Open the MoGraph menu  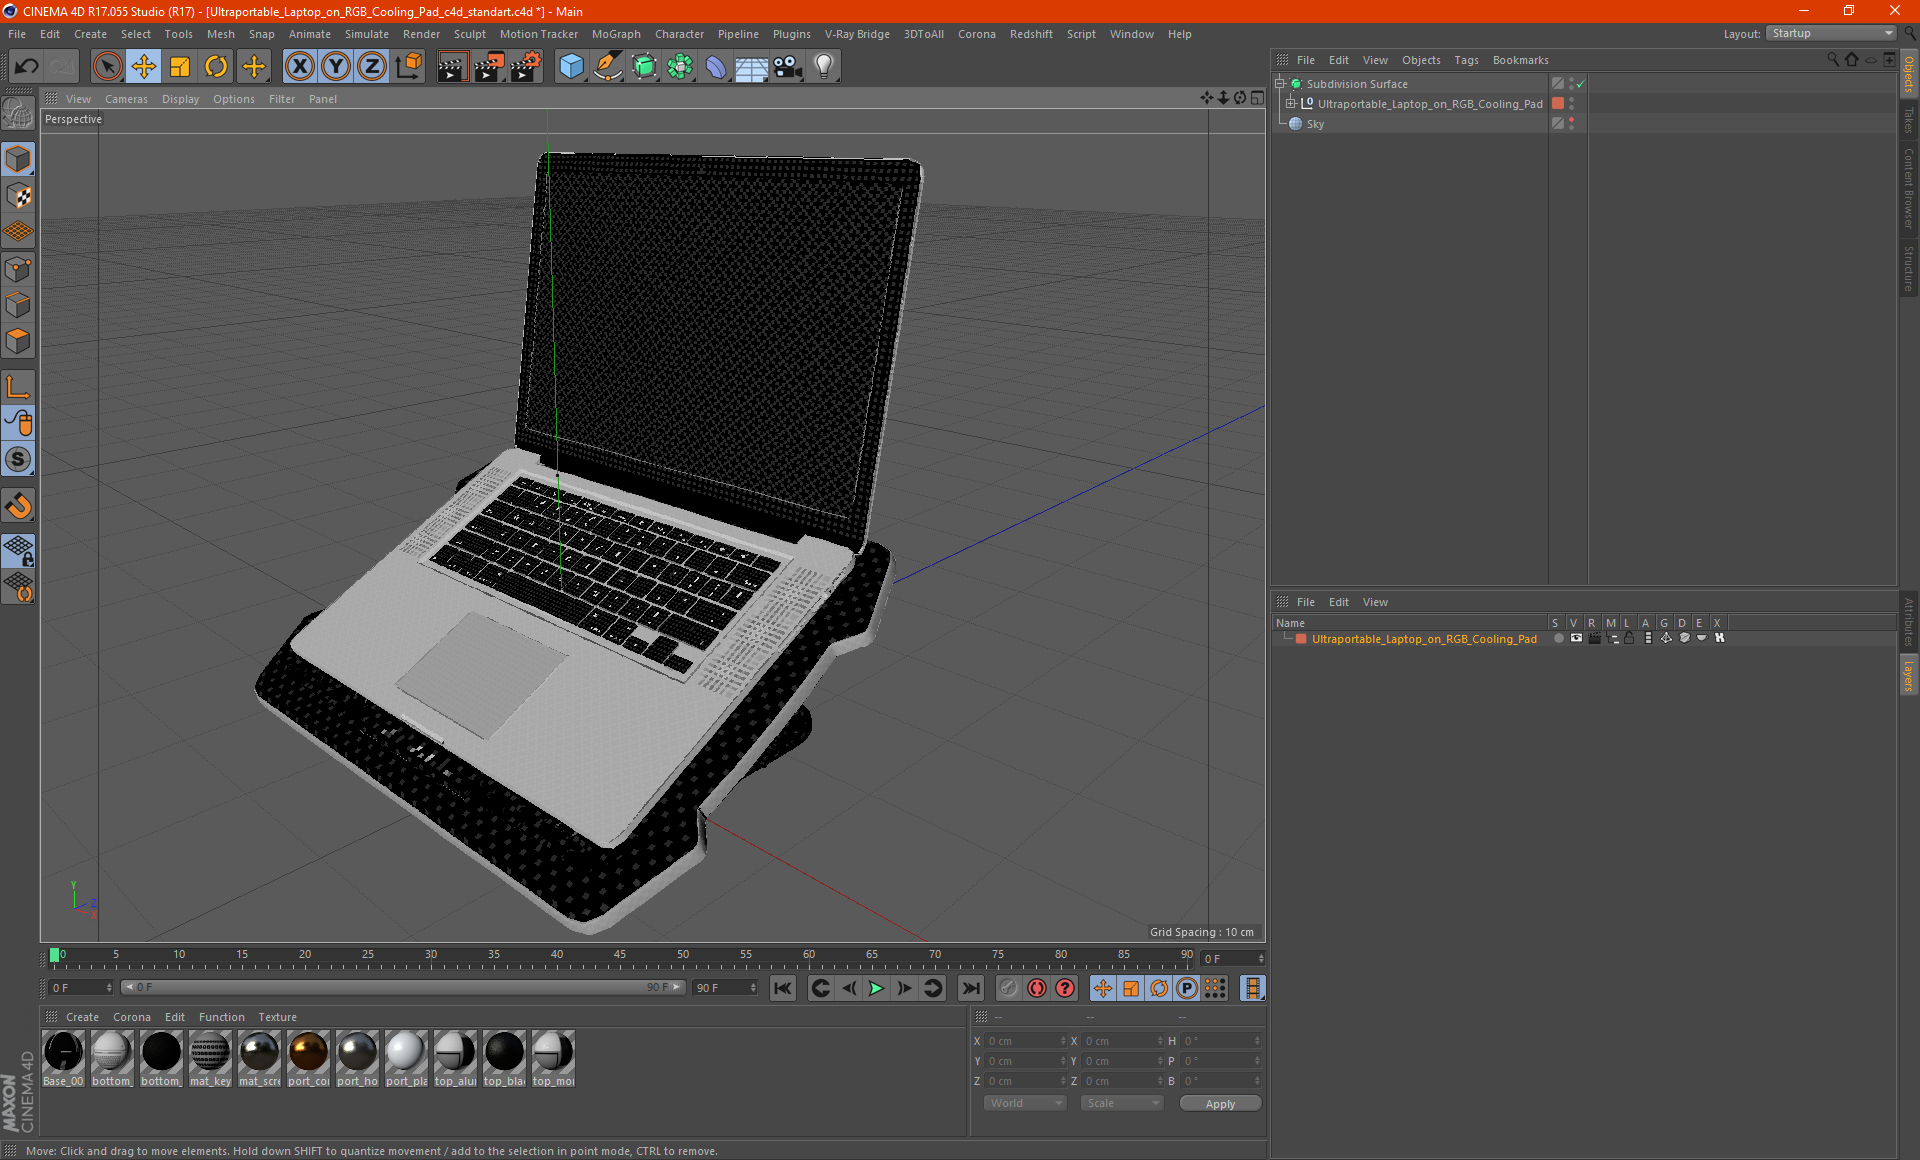(x=615, y=34)
